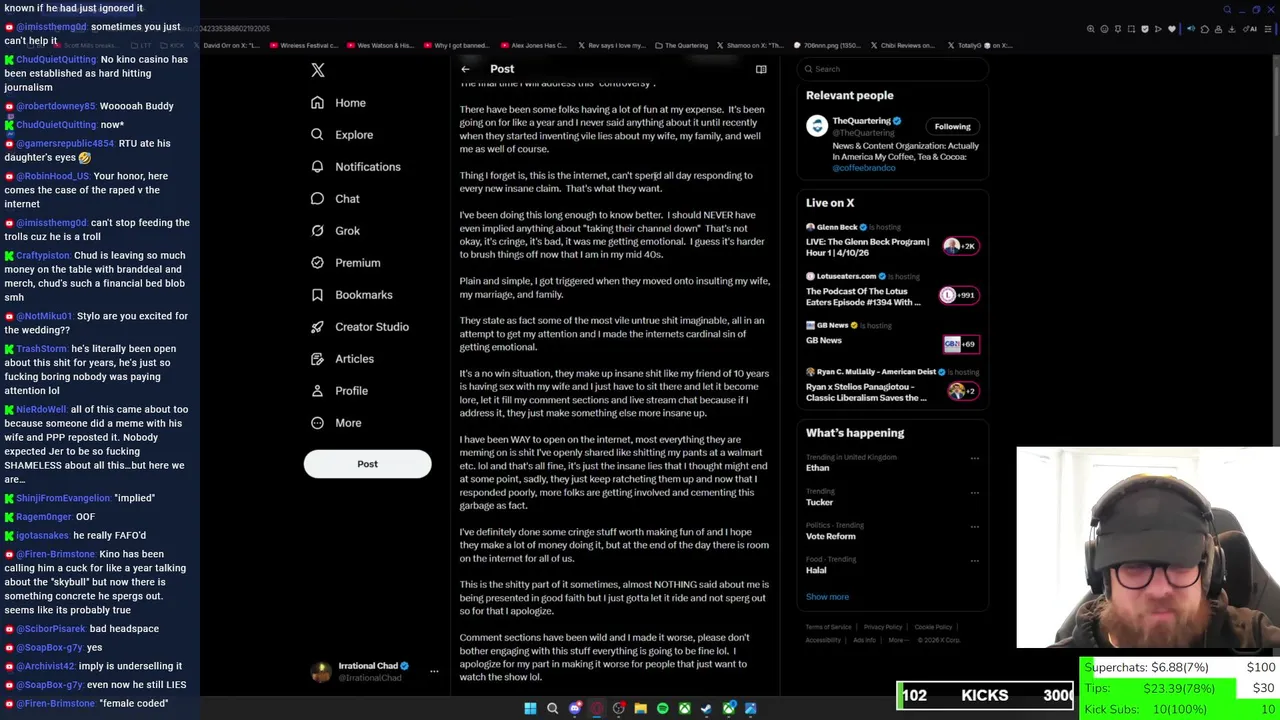Open Spotify from the taskbar
1280x720 pixels.
click(x=663, y=708)
